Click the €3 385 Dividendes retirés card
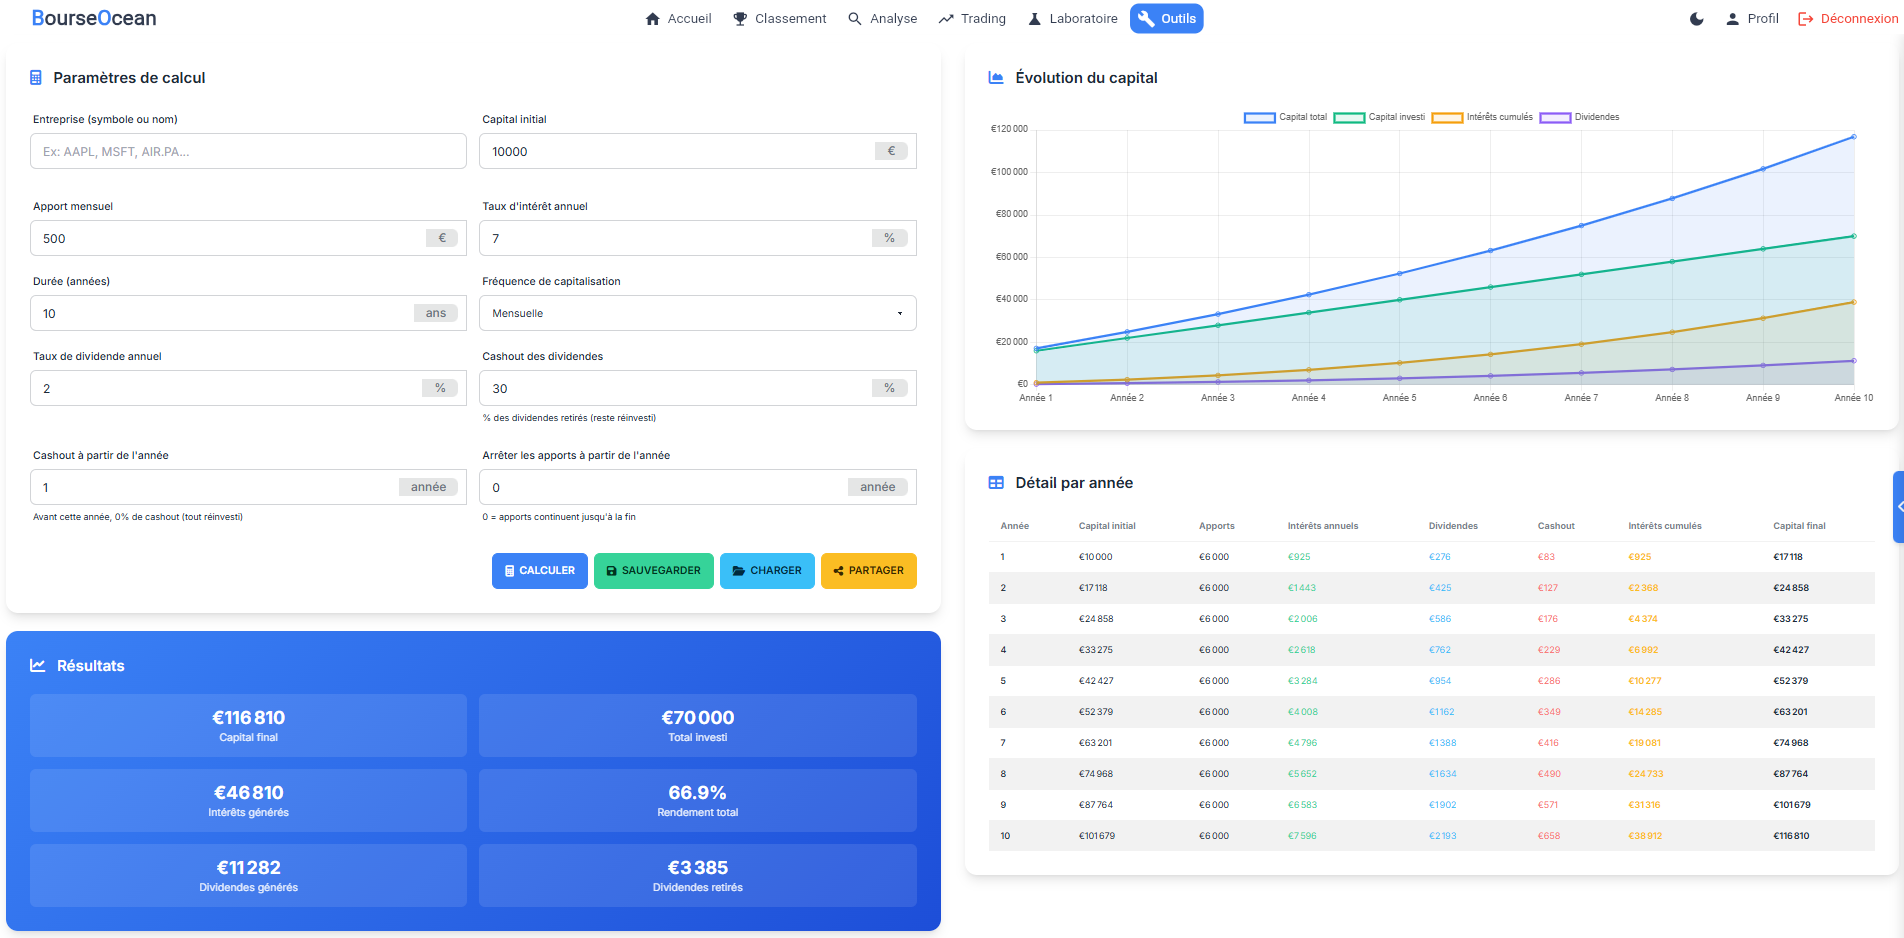 pyautogui.click(x=698, y=875)
